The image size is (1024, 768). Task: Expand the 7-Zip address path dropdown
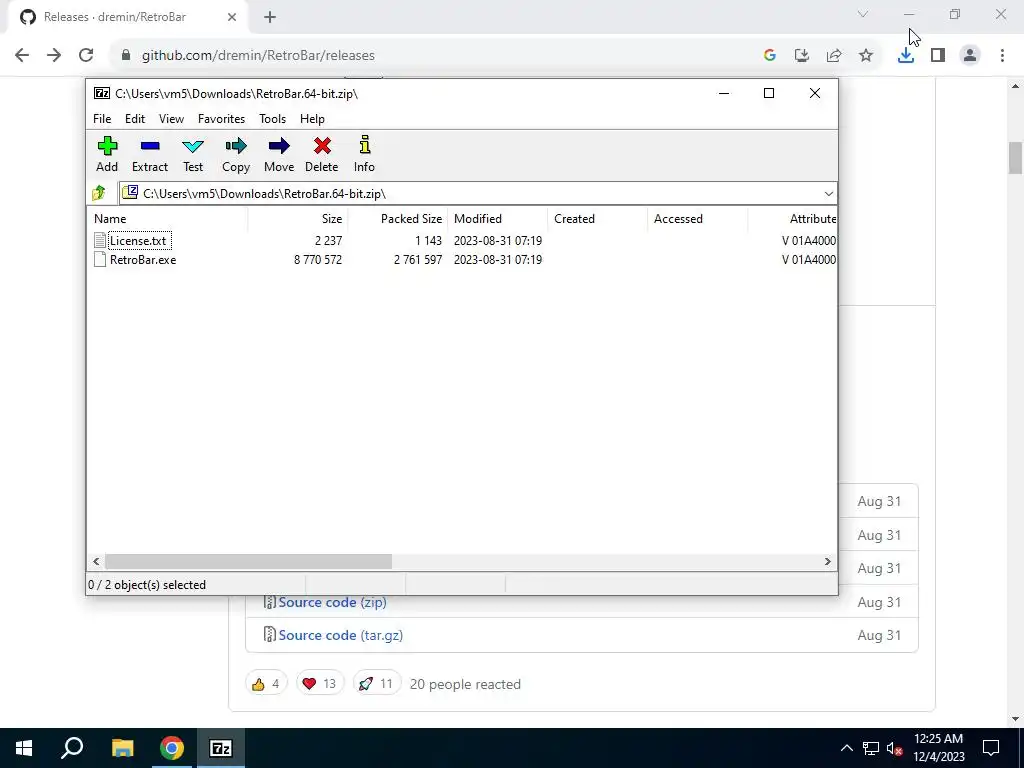828,193
